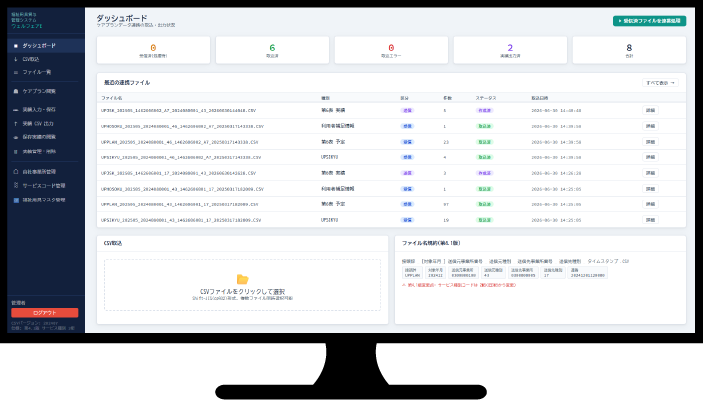Viewport: 703px width, 400px height.
Task: Click the 最近の連携ファイル panel heading
Action: [x=127, y=83]
